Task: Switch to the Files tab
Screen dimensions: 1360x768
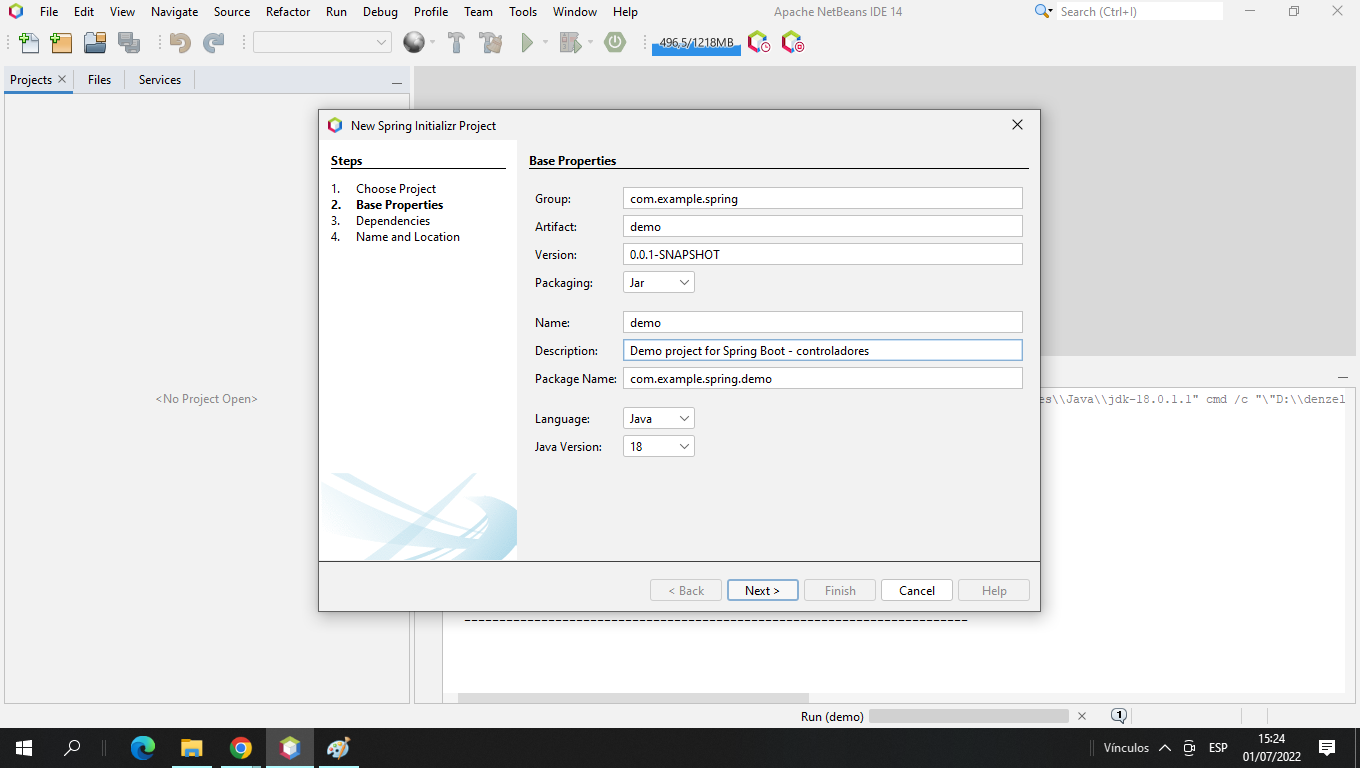Action: tap(99, 80)
